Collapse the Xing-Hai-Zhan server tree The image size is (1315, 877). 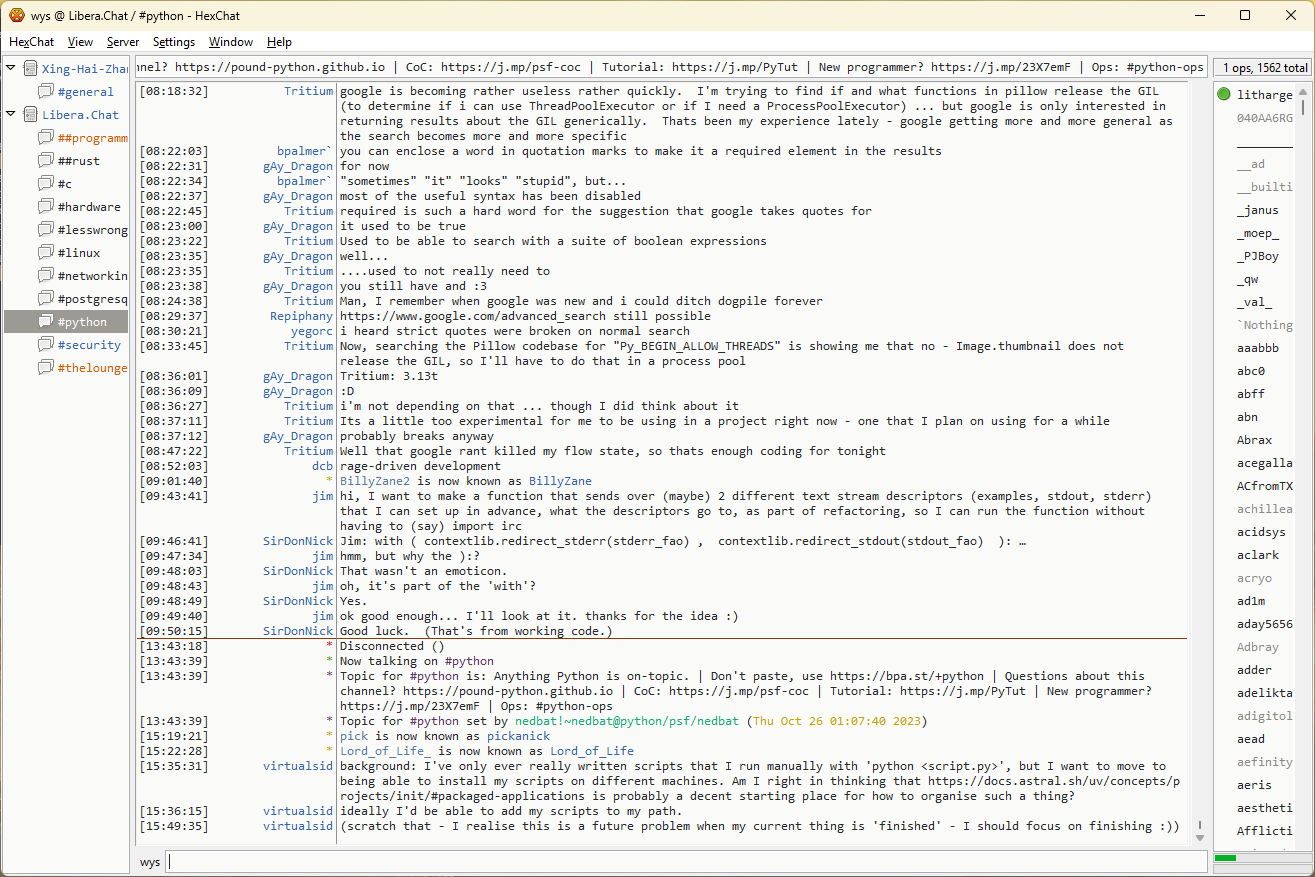pos(11,69)
